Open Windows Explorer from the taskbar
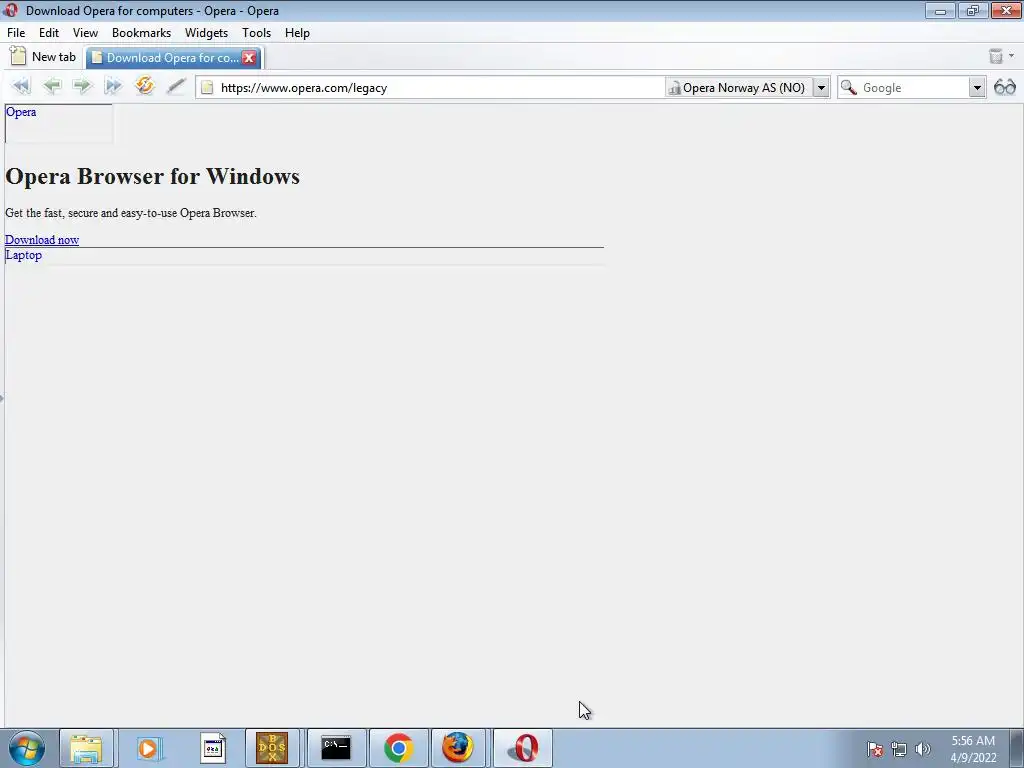 [x=86, y=748]
